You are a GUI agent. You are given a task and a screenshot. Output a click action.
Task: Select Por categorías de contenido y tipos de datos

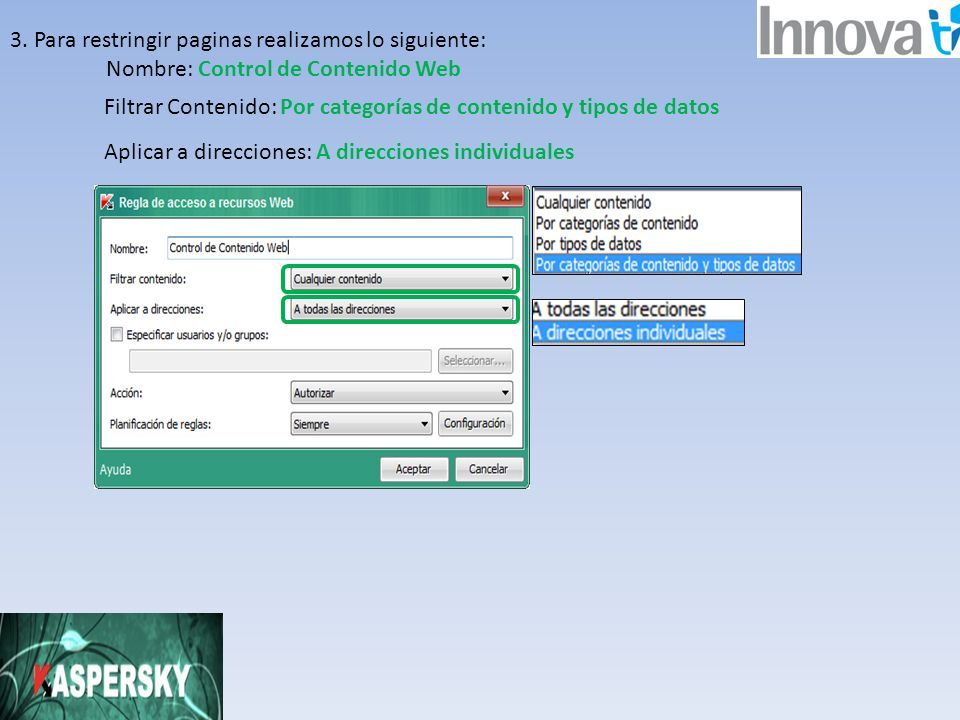click(x=667, y=264)
